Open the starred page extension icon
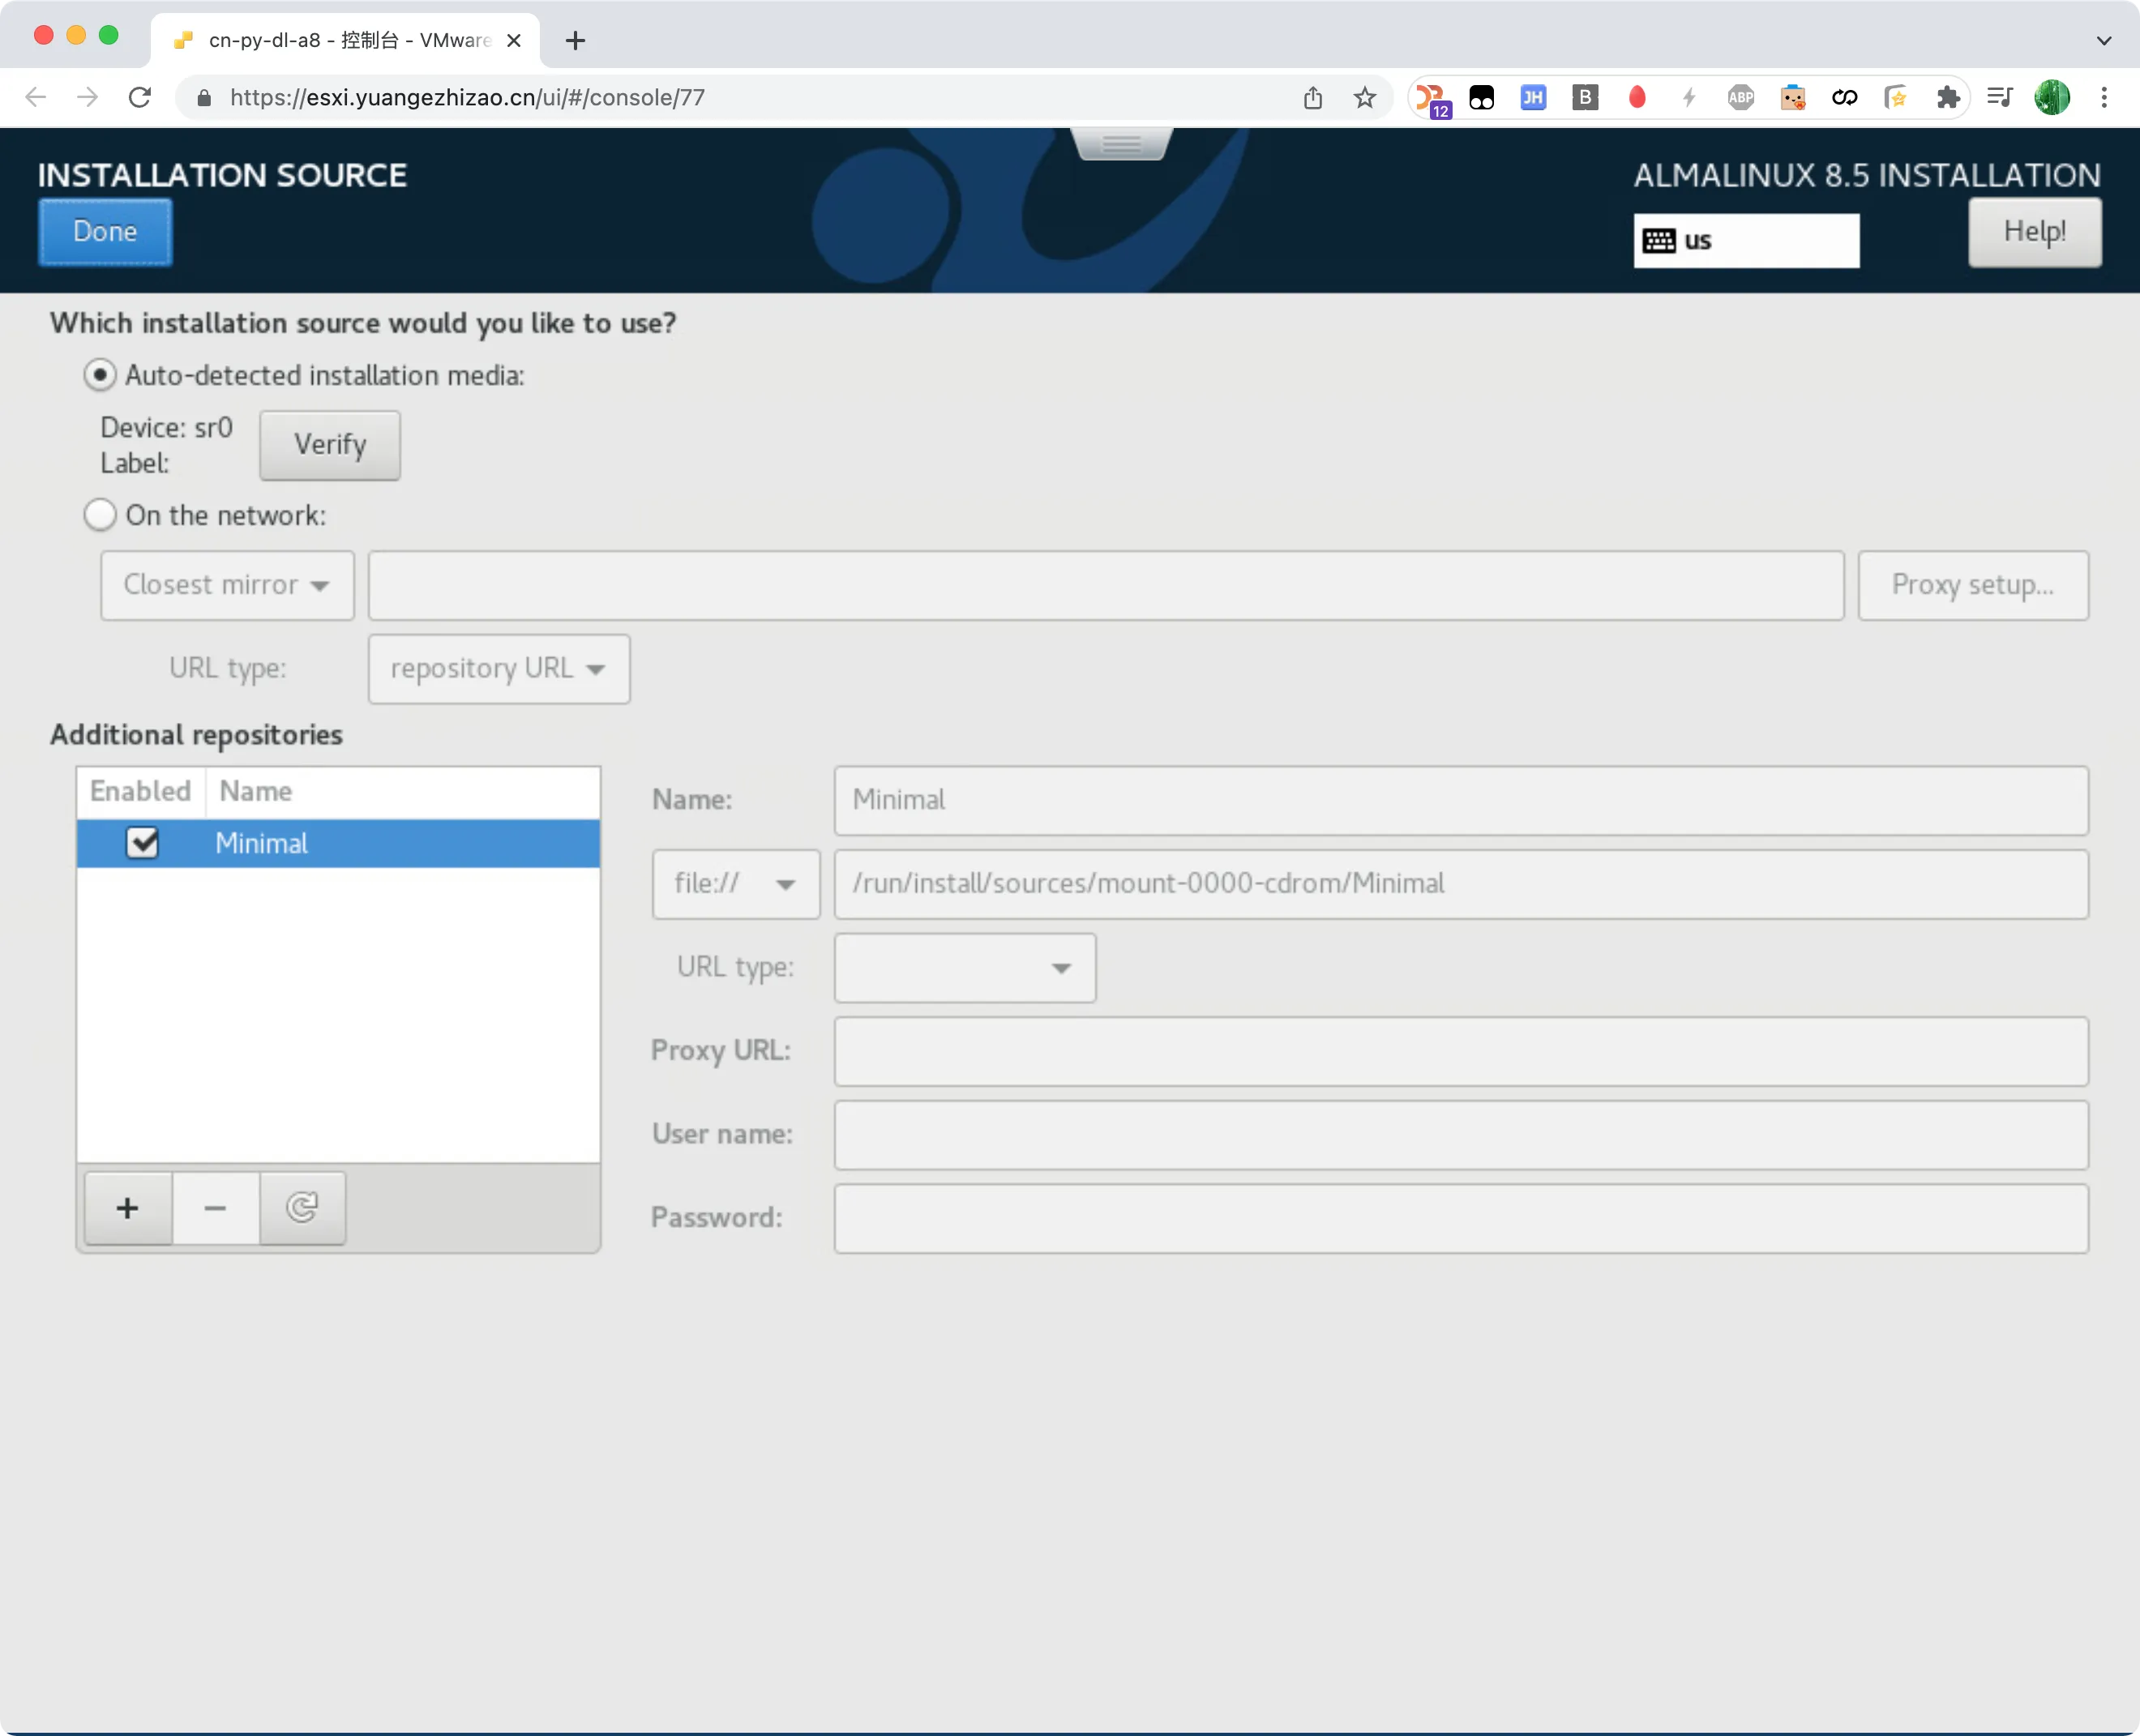The height and width of the screenshot is (1736, 2140). tap(1896, 97)
